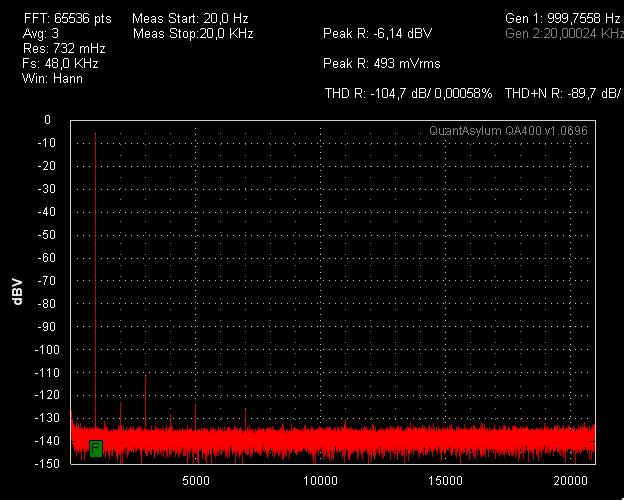Click the 15000 tick on frequency axis
Screen dimensions: 624x500
445,480
